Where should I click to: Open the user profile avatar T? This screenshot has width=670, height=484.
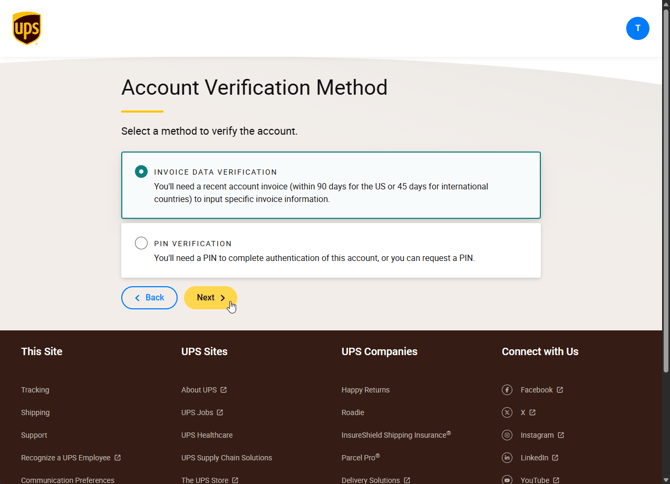638,29
